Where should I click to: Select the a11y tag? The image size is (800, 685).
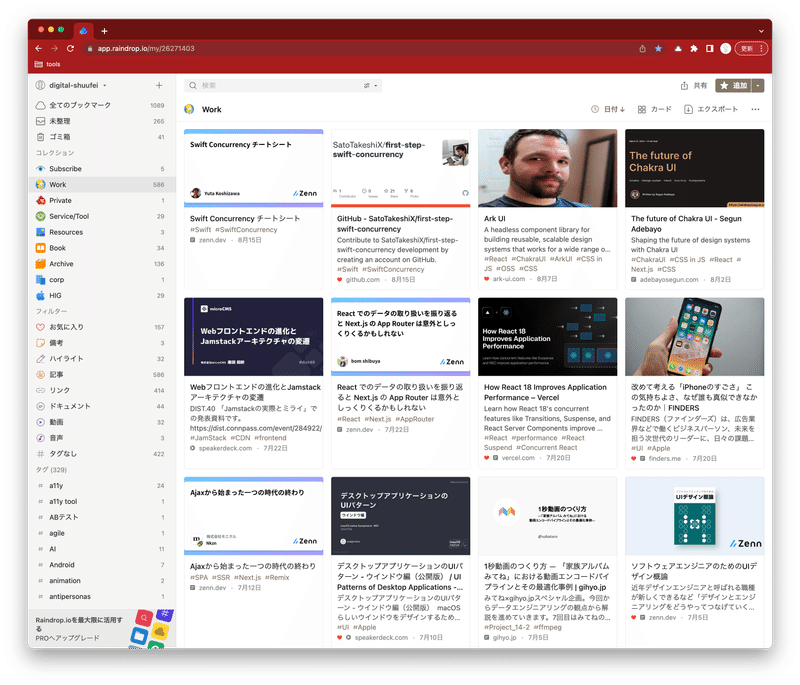(102, 486)
